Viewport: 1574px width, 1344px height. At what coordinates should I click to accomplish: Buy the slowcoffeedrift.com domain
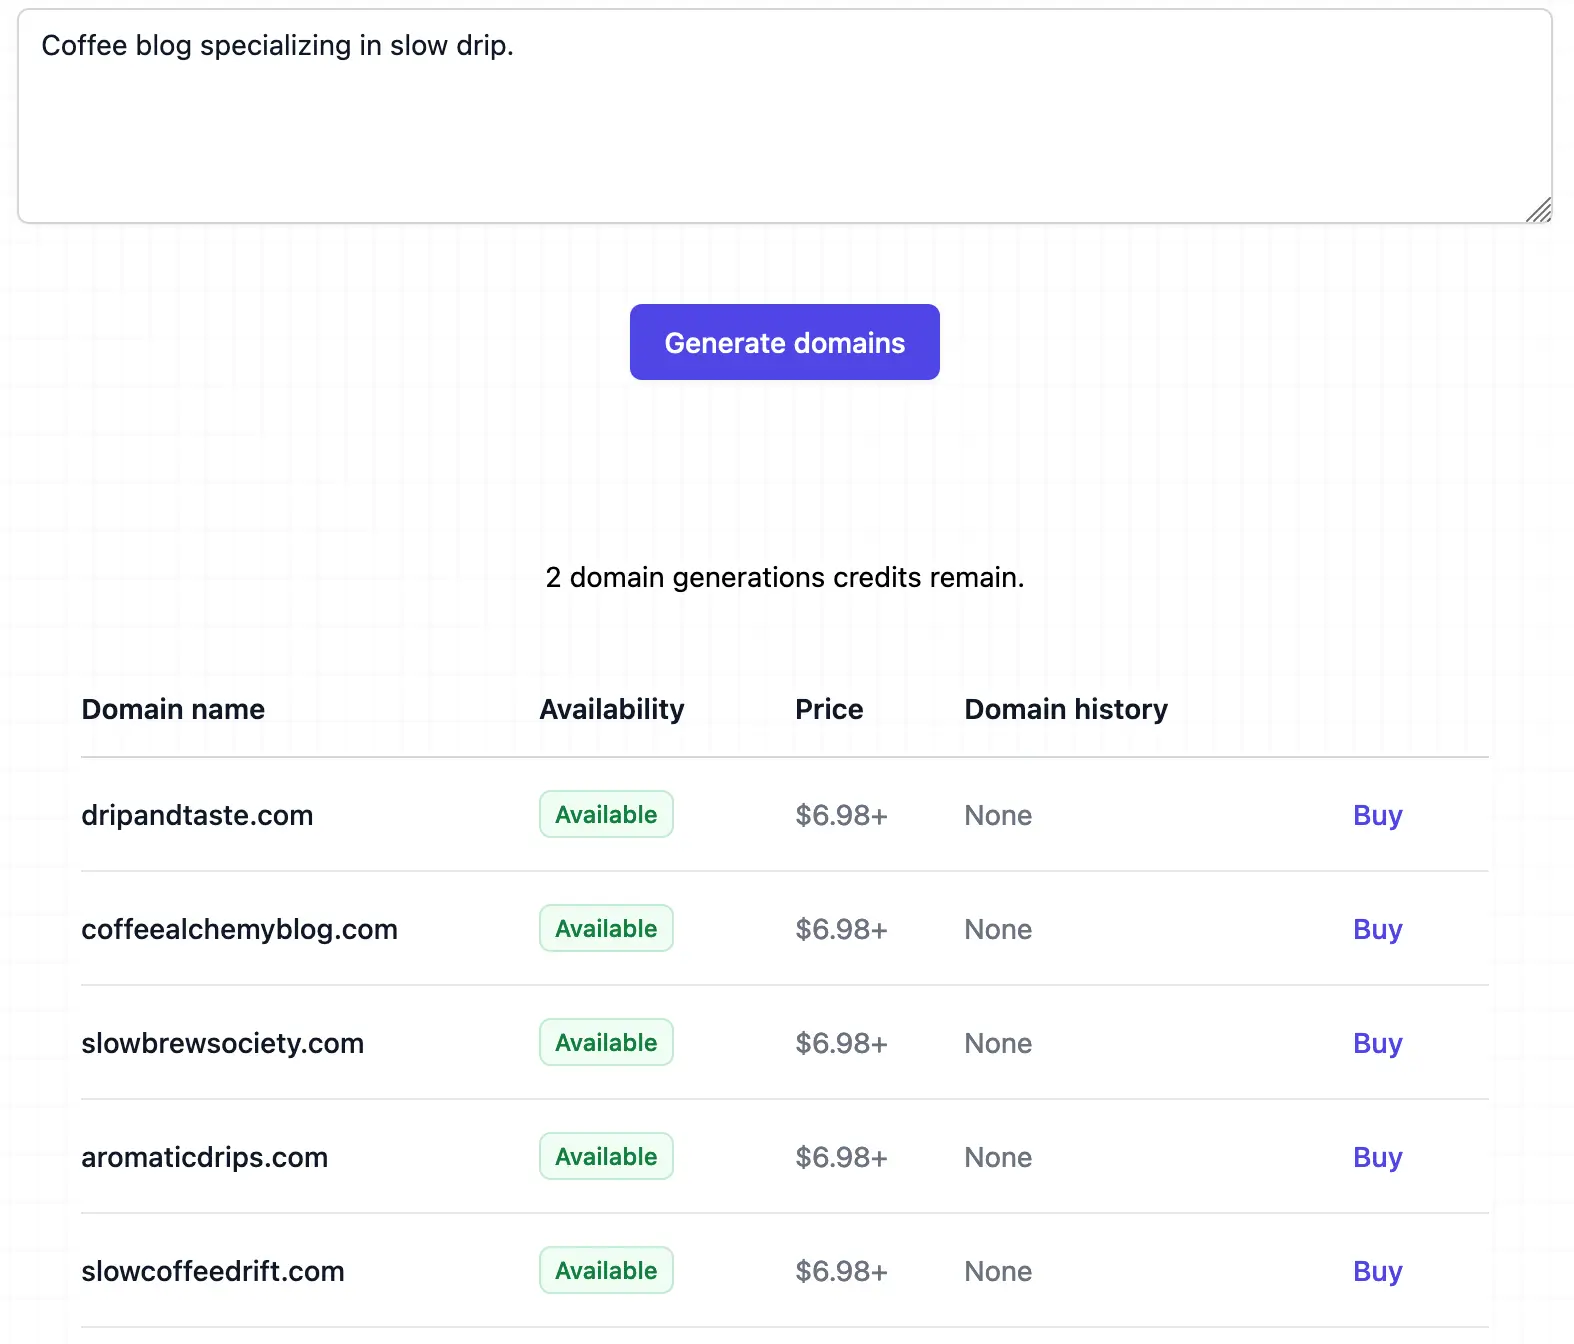tap(1377, 1271)
